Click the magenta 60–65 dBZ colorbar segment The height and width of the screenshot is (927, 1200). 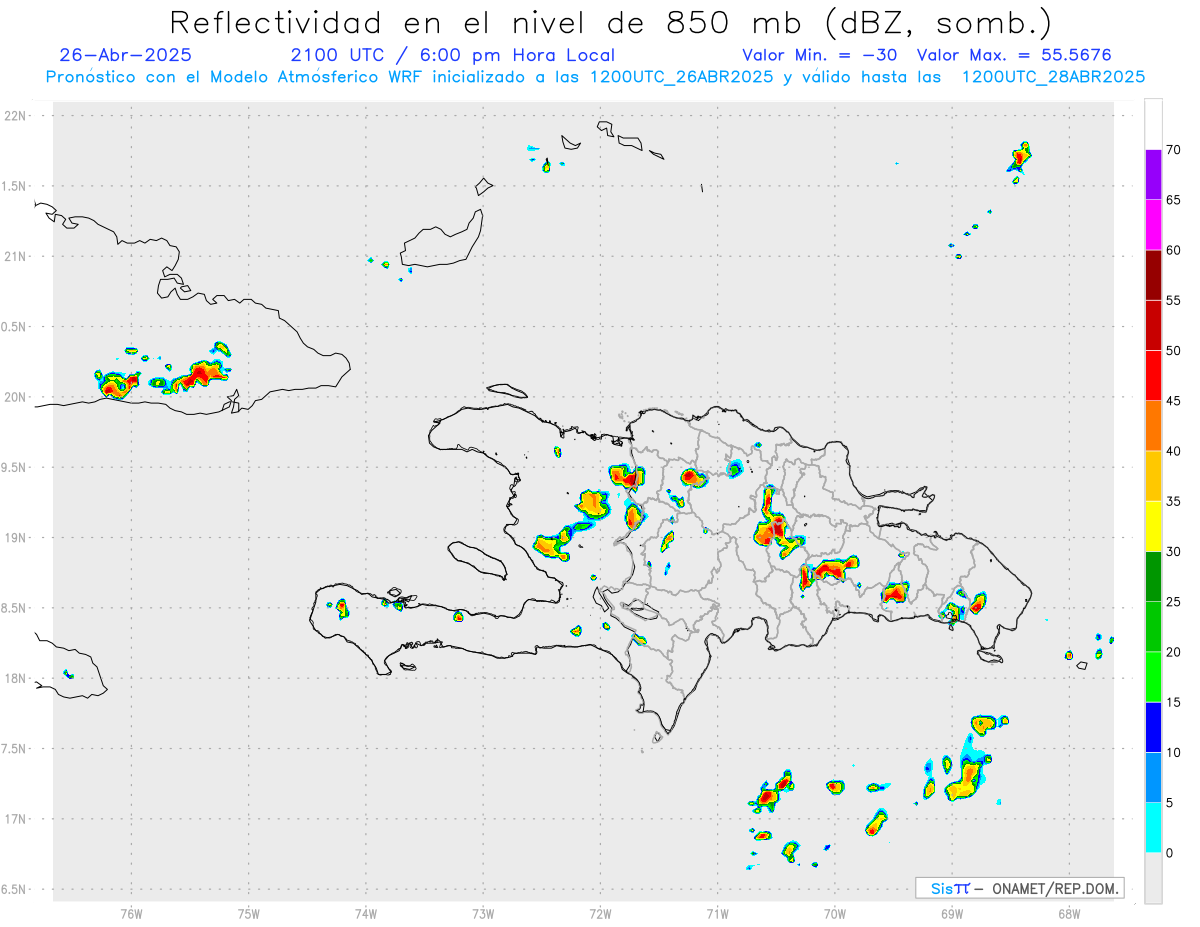[1153, 224]
